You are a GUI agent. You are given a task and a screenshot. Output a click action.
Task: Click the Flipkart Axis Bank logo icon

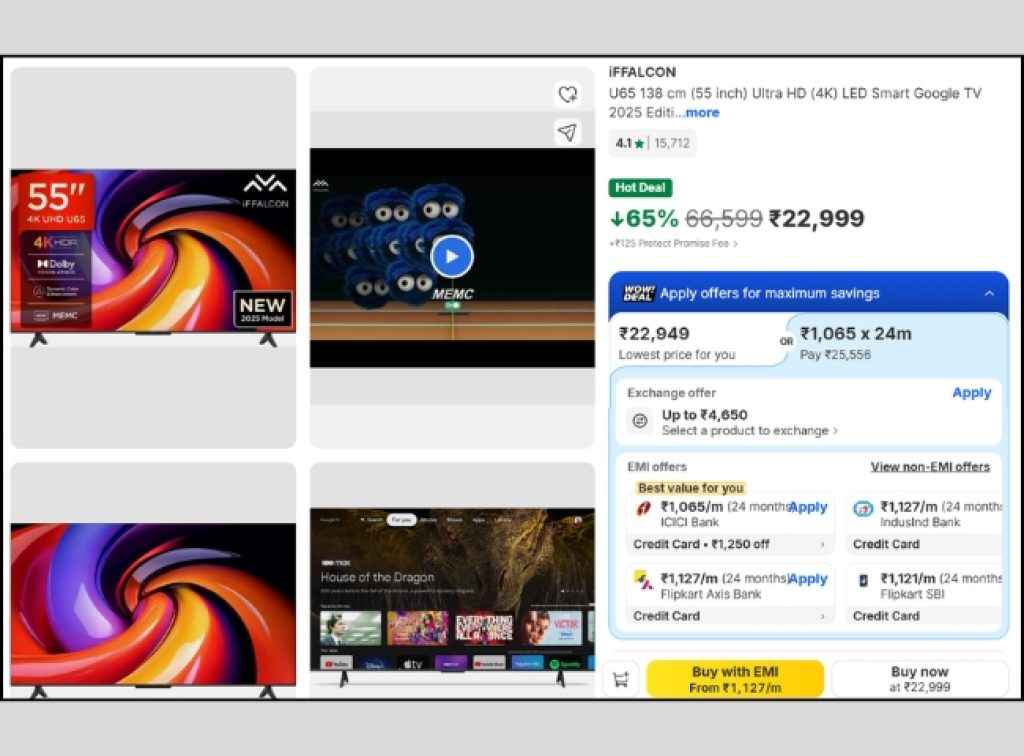tap(643, 580)
